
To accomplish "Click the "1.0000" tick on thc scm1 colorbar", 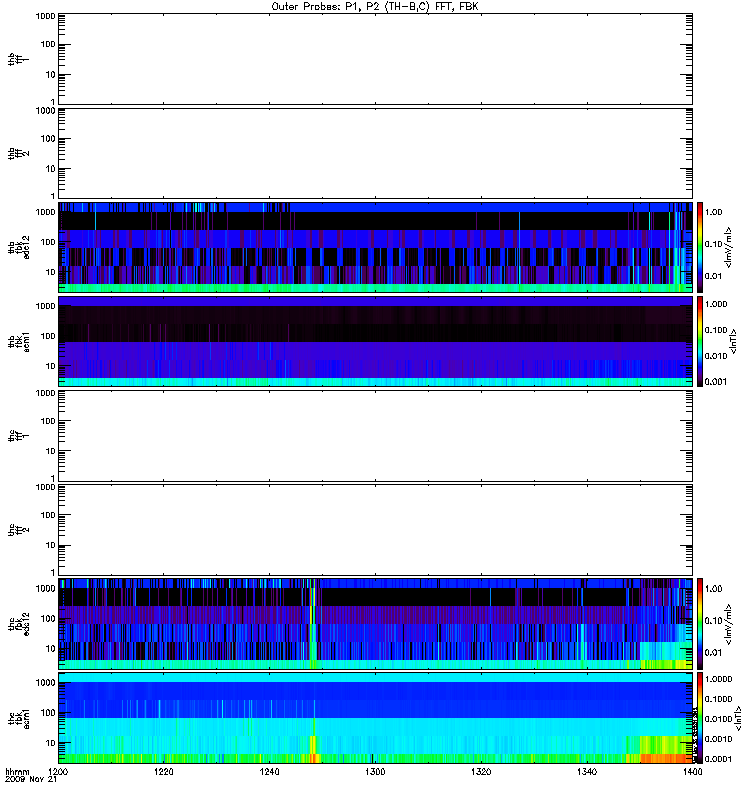I will click(718, 679).
